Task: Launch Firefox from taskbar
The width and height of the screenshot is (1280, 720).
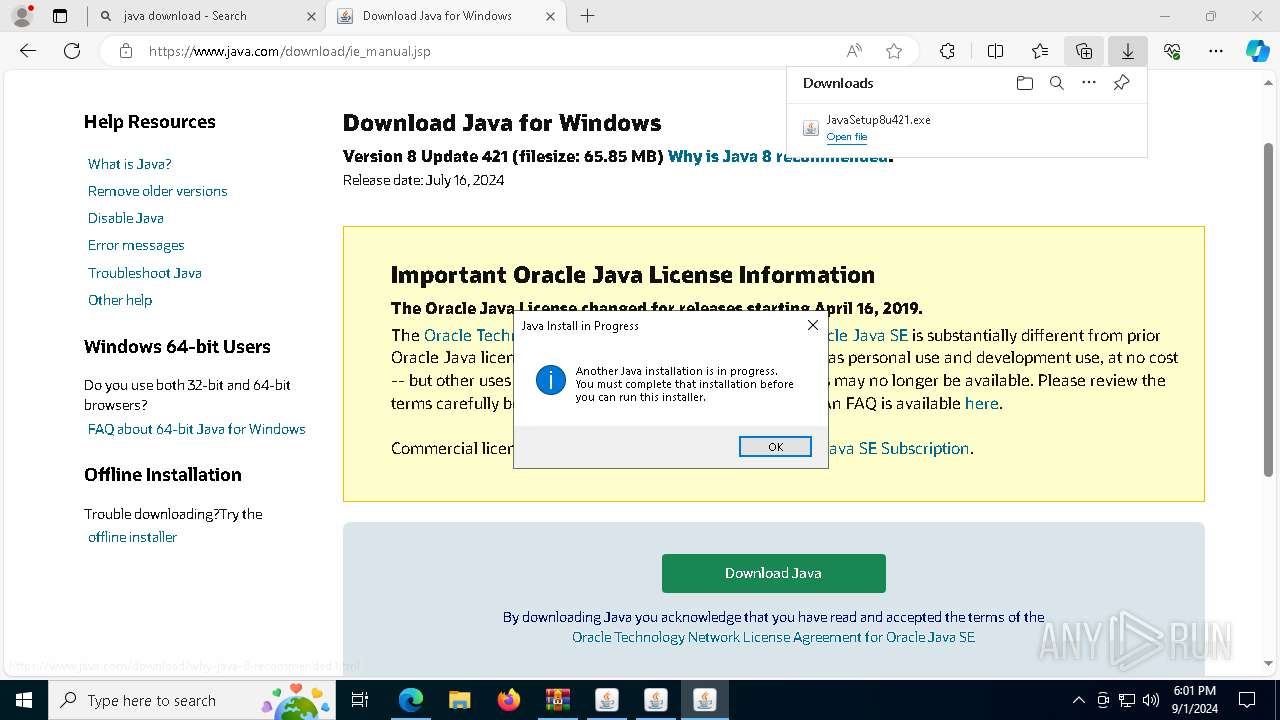Action: pos(508,700)
